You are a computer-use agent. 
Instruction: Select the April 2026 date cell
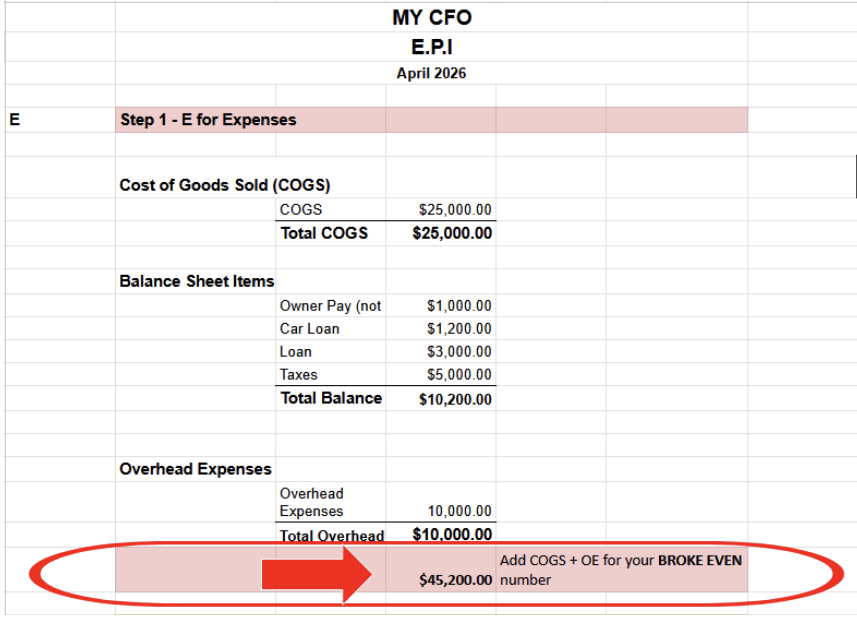point(431,73)
